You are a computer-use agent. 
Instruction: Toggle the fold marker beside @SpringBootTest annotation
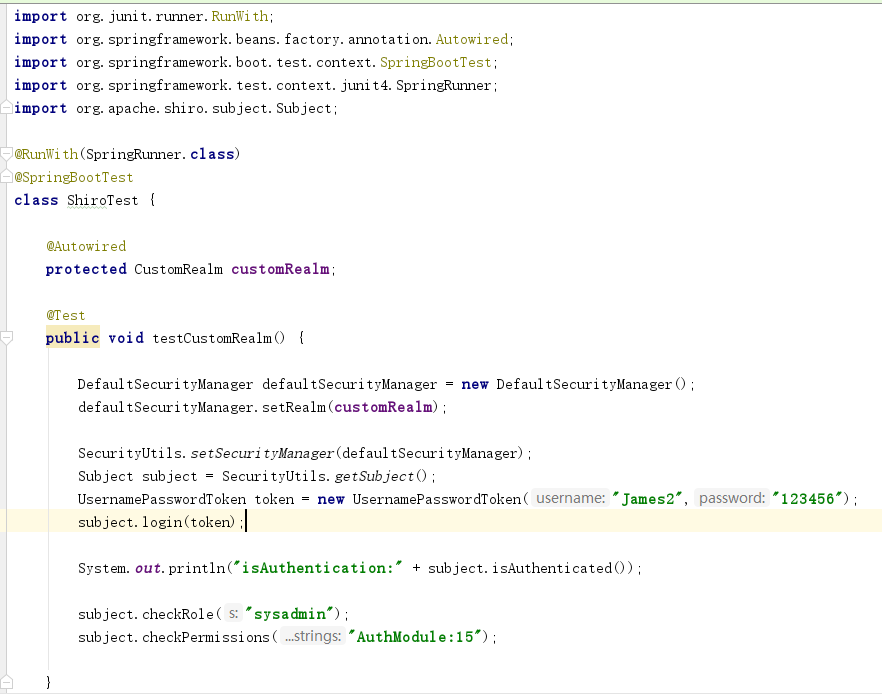(6, 177)
